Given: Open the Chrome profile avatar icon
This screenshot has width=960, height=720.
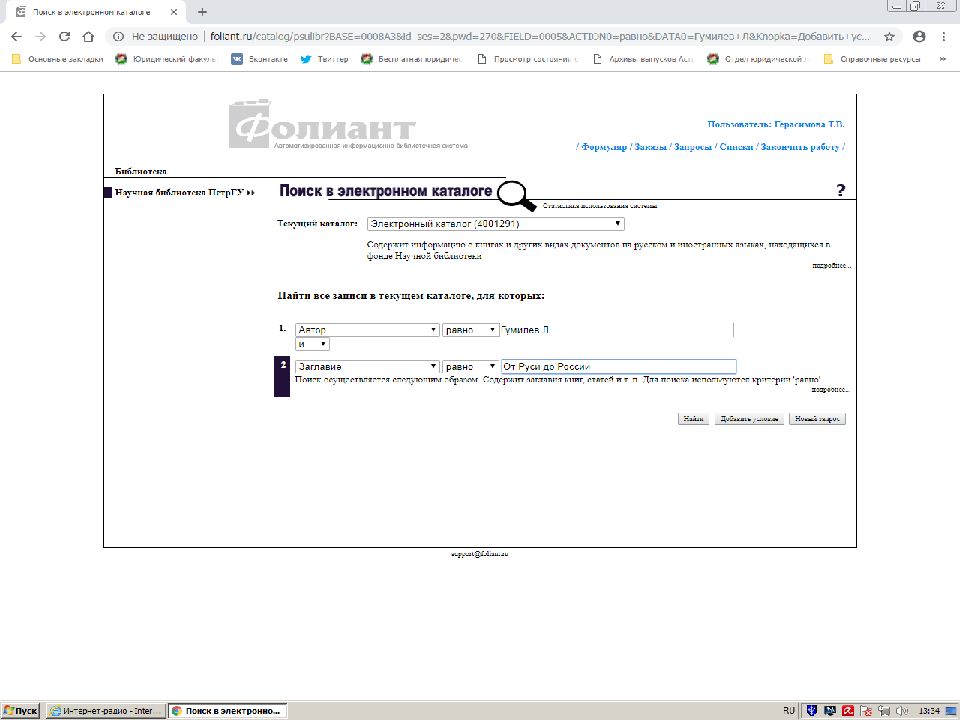Looking at the screenshot, I should click(919, 36).
